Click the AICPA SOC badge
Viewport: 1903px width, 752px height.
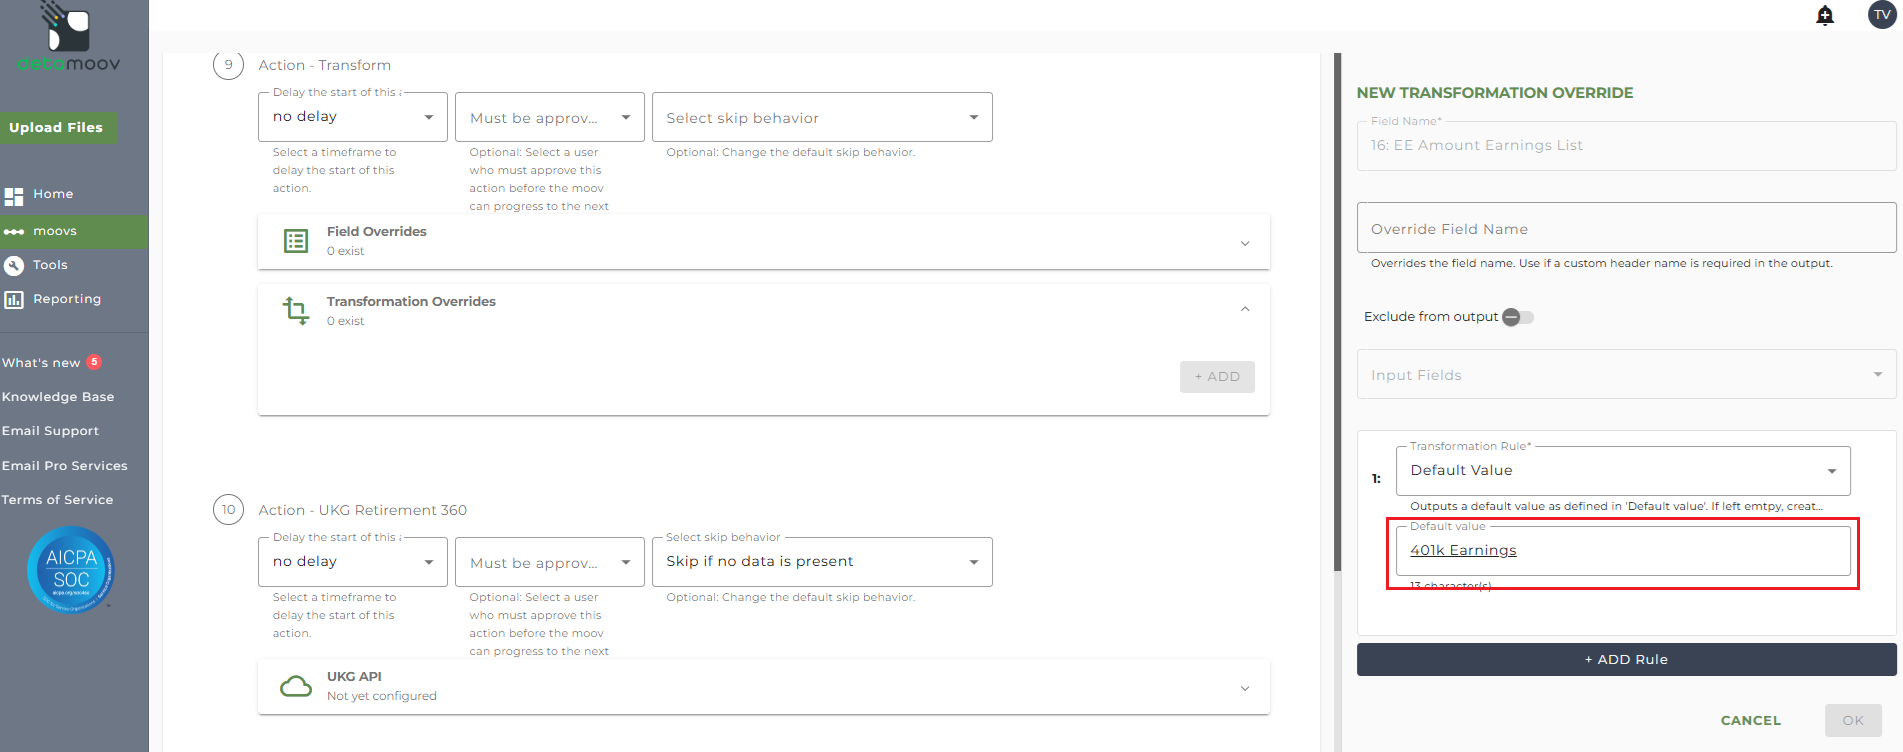pyautogui.click(x=71, y=570)
